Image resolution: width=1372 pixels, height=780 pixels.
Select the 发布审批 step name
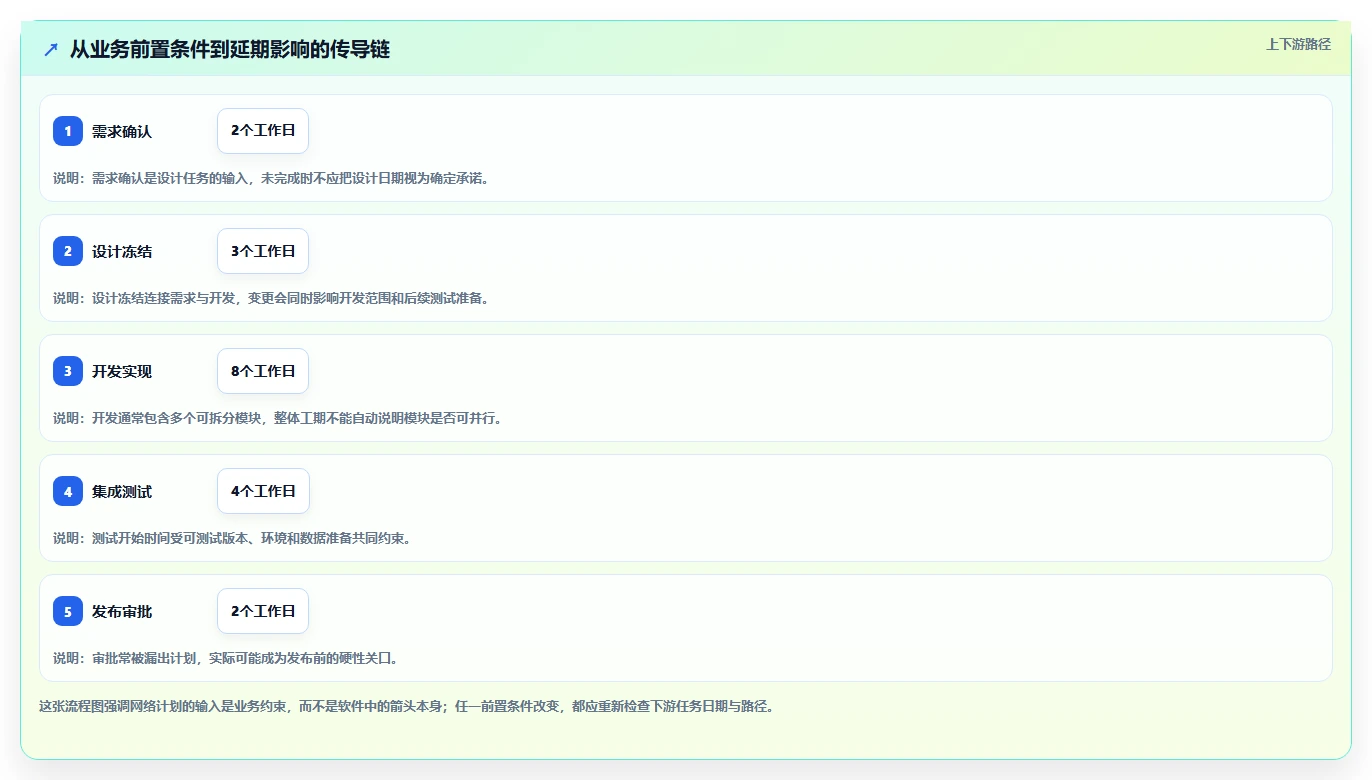tap(122, 611)
